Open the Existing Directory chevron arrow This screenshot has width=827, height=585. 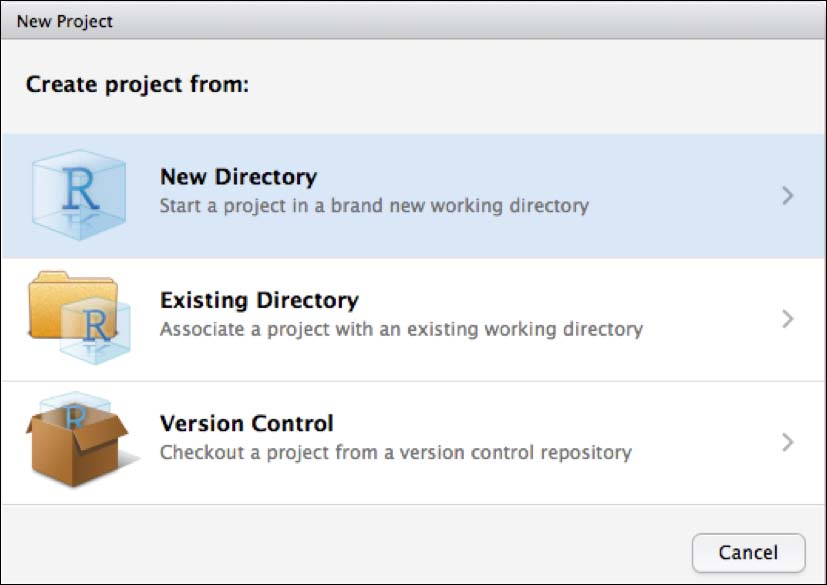click(x=788, y=319)
